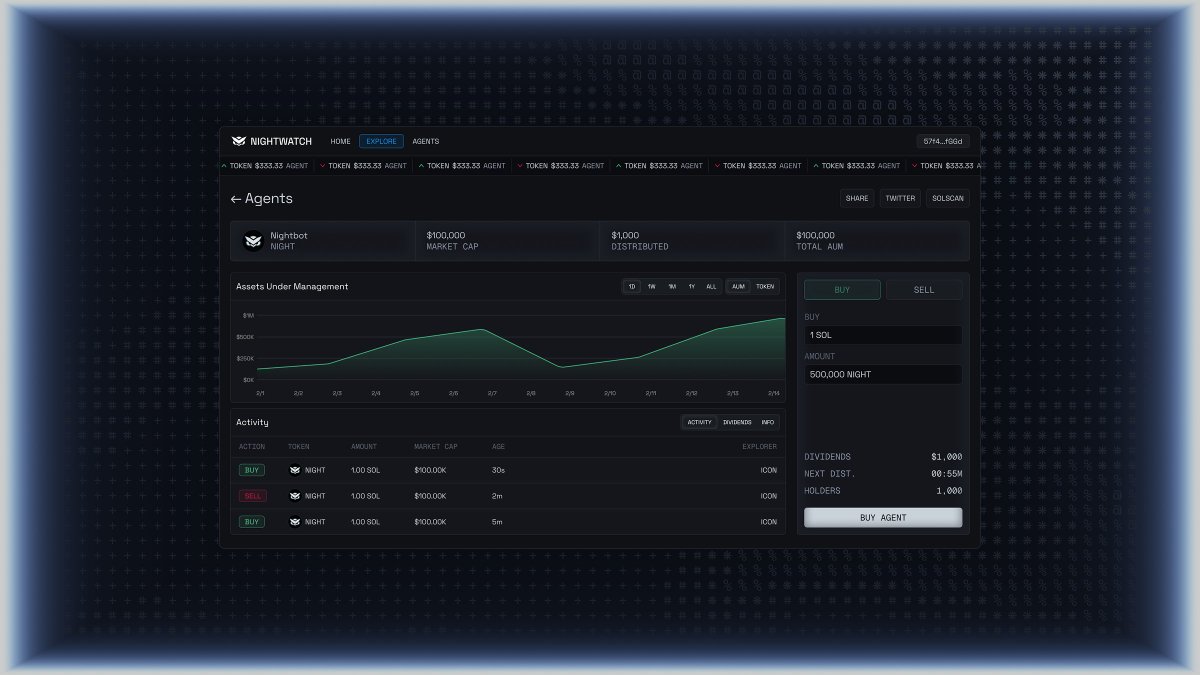This screenshot has width=1200, height=675.
Task: Set chart range to 1M
Action: click(x=672, y=287)
